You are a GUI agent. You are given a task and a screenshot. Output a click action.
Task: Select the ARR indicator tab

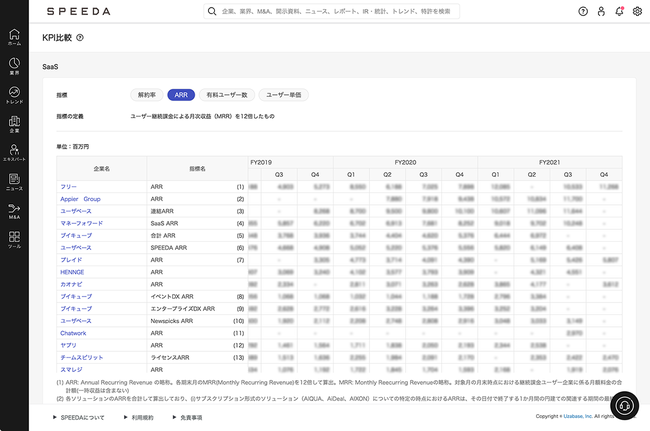tap(181, 95)
